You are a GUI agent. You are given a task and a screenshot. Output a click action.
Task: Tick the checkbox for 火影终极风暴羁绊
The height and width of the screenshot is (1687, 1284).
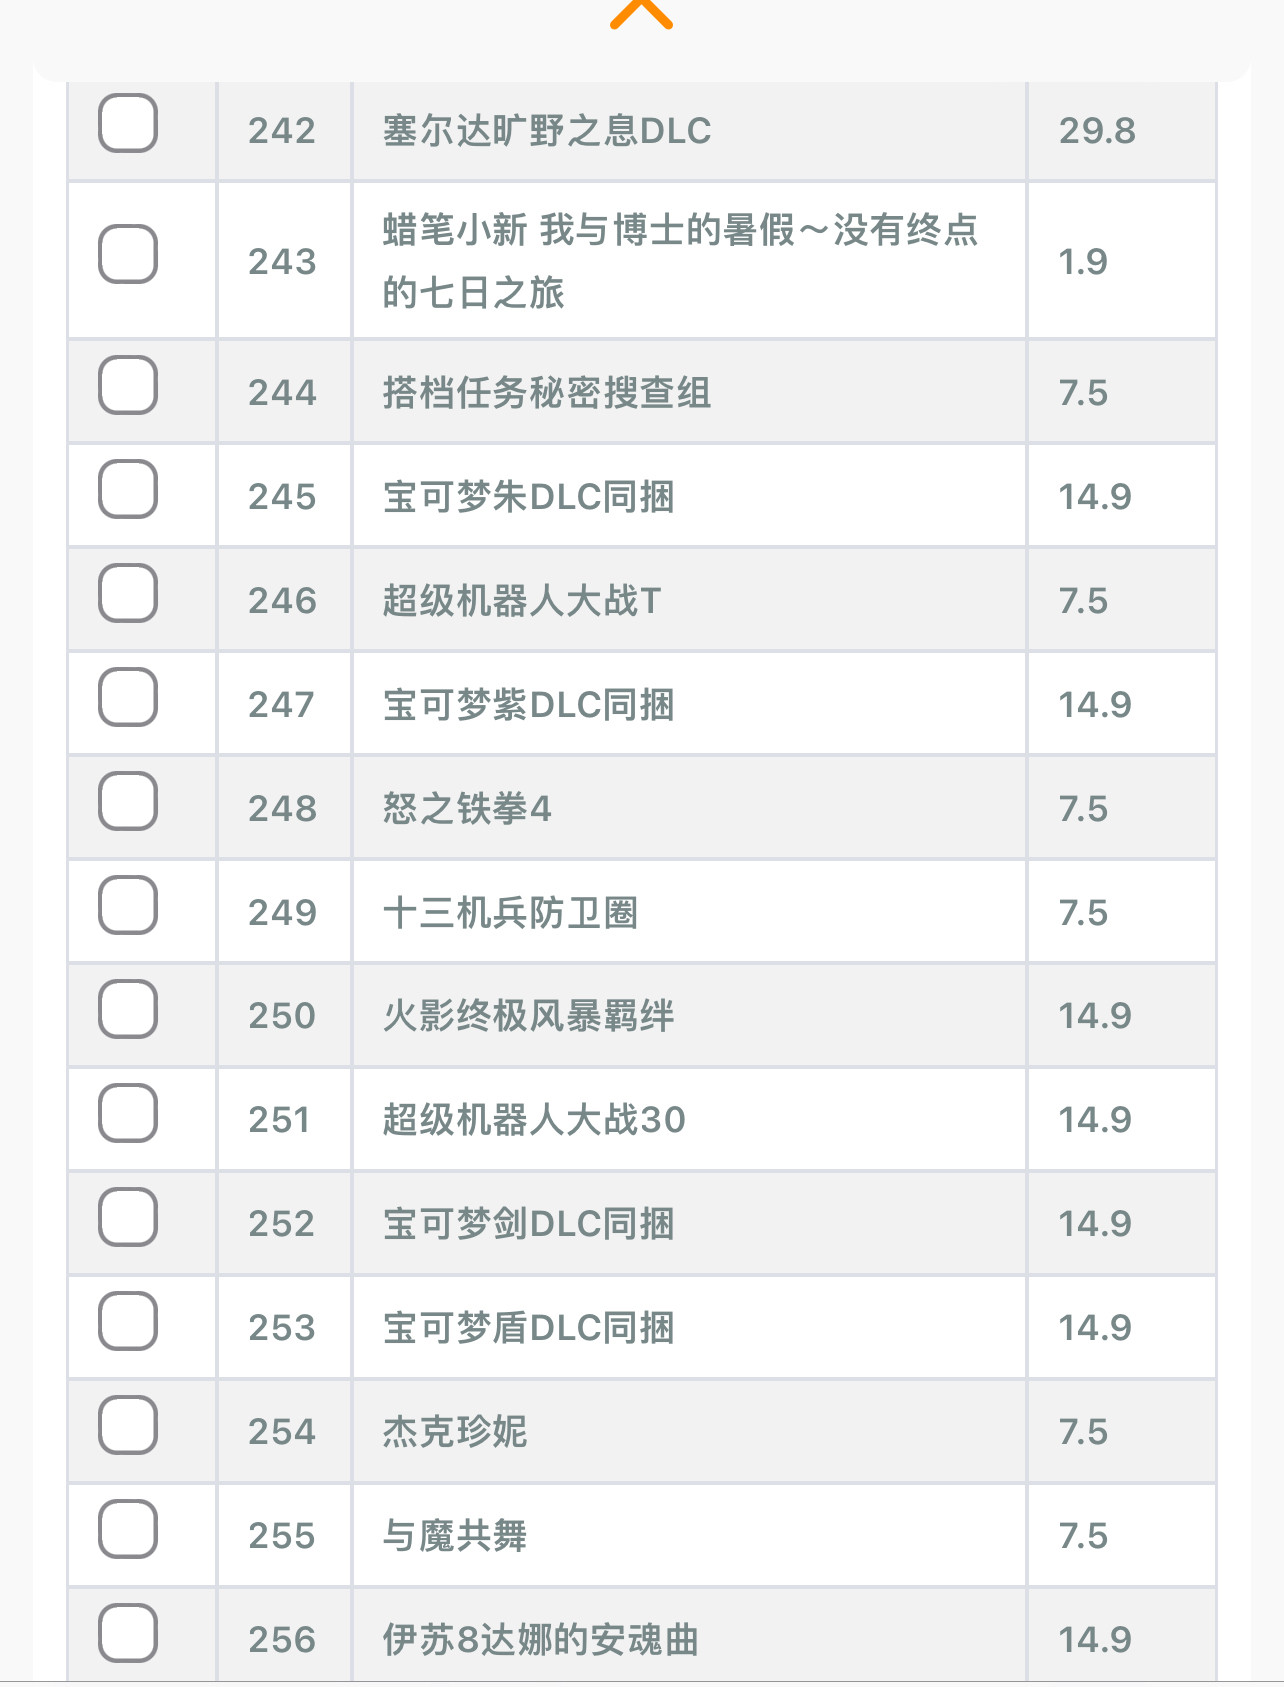tap(128, 1009)
